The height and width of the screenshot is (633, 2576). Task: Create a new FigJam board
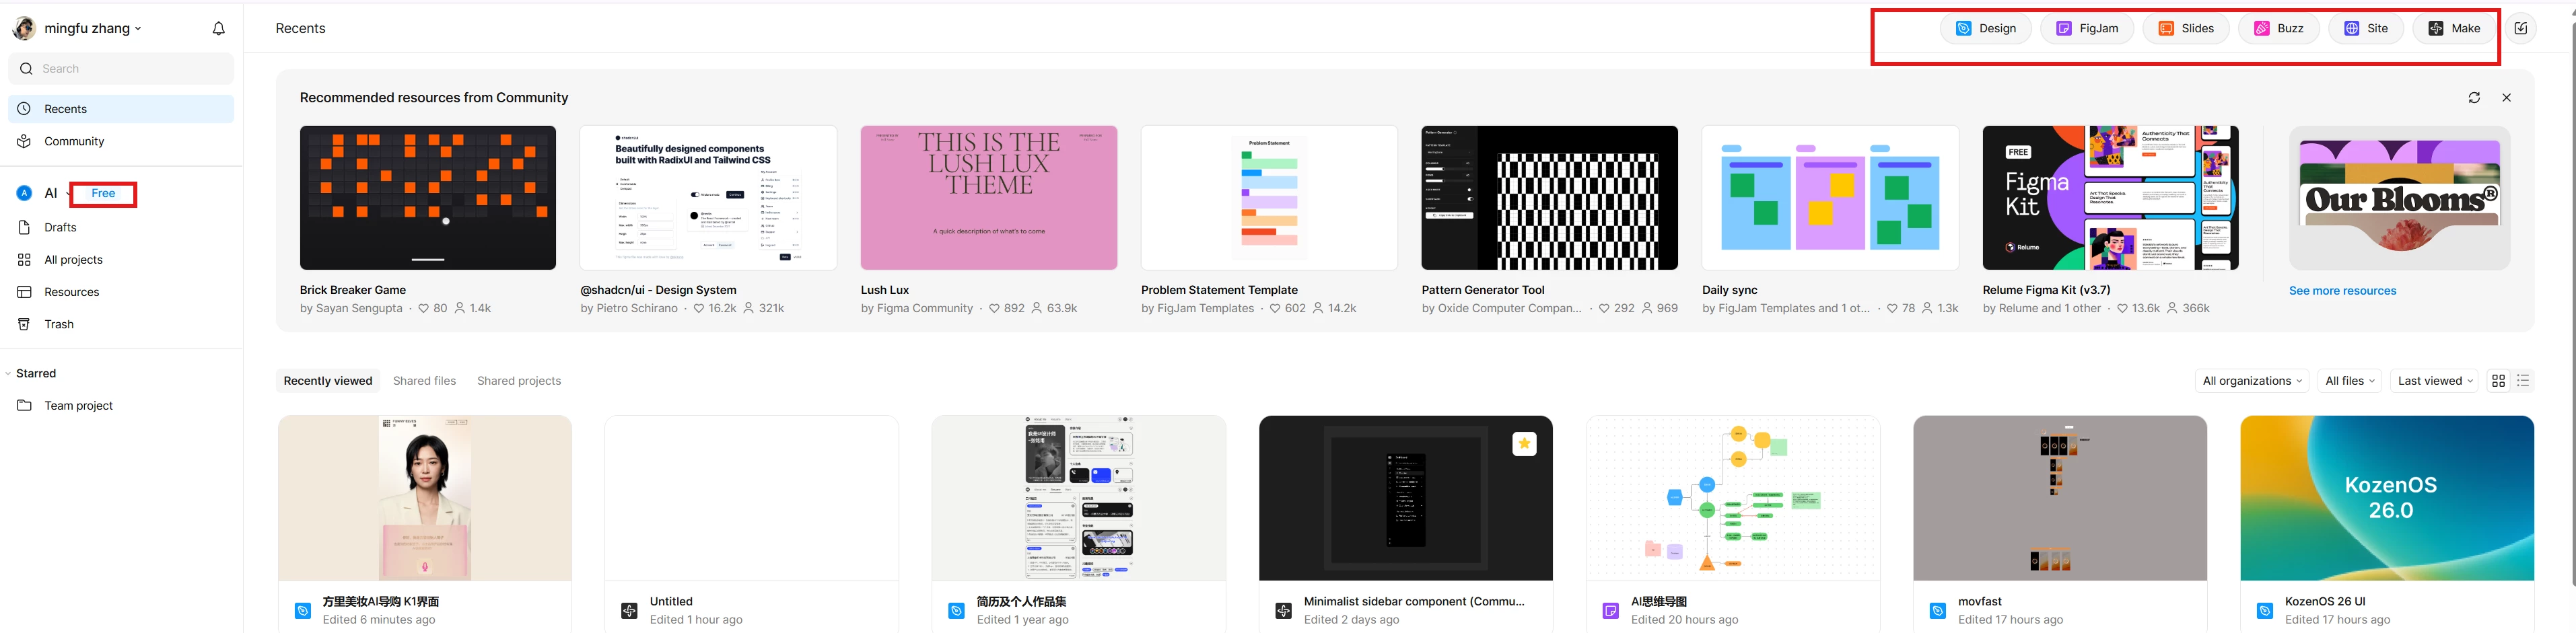2087,29
